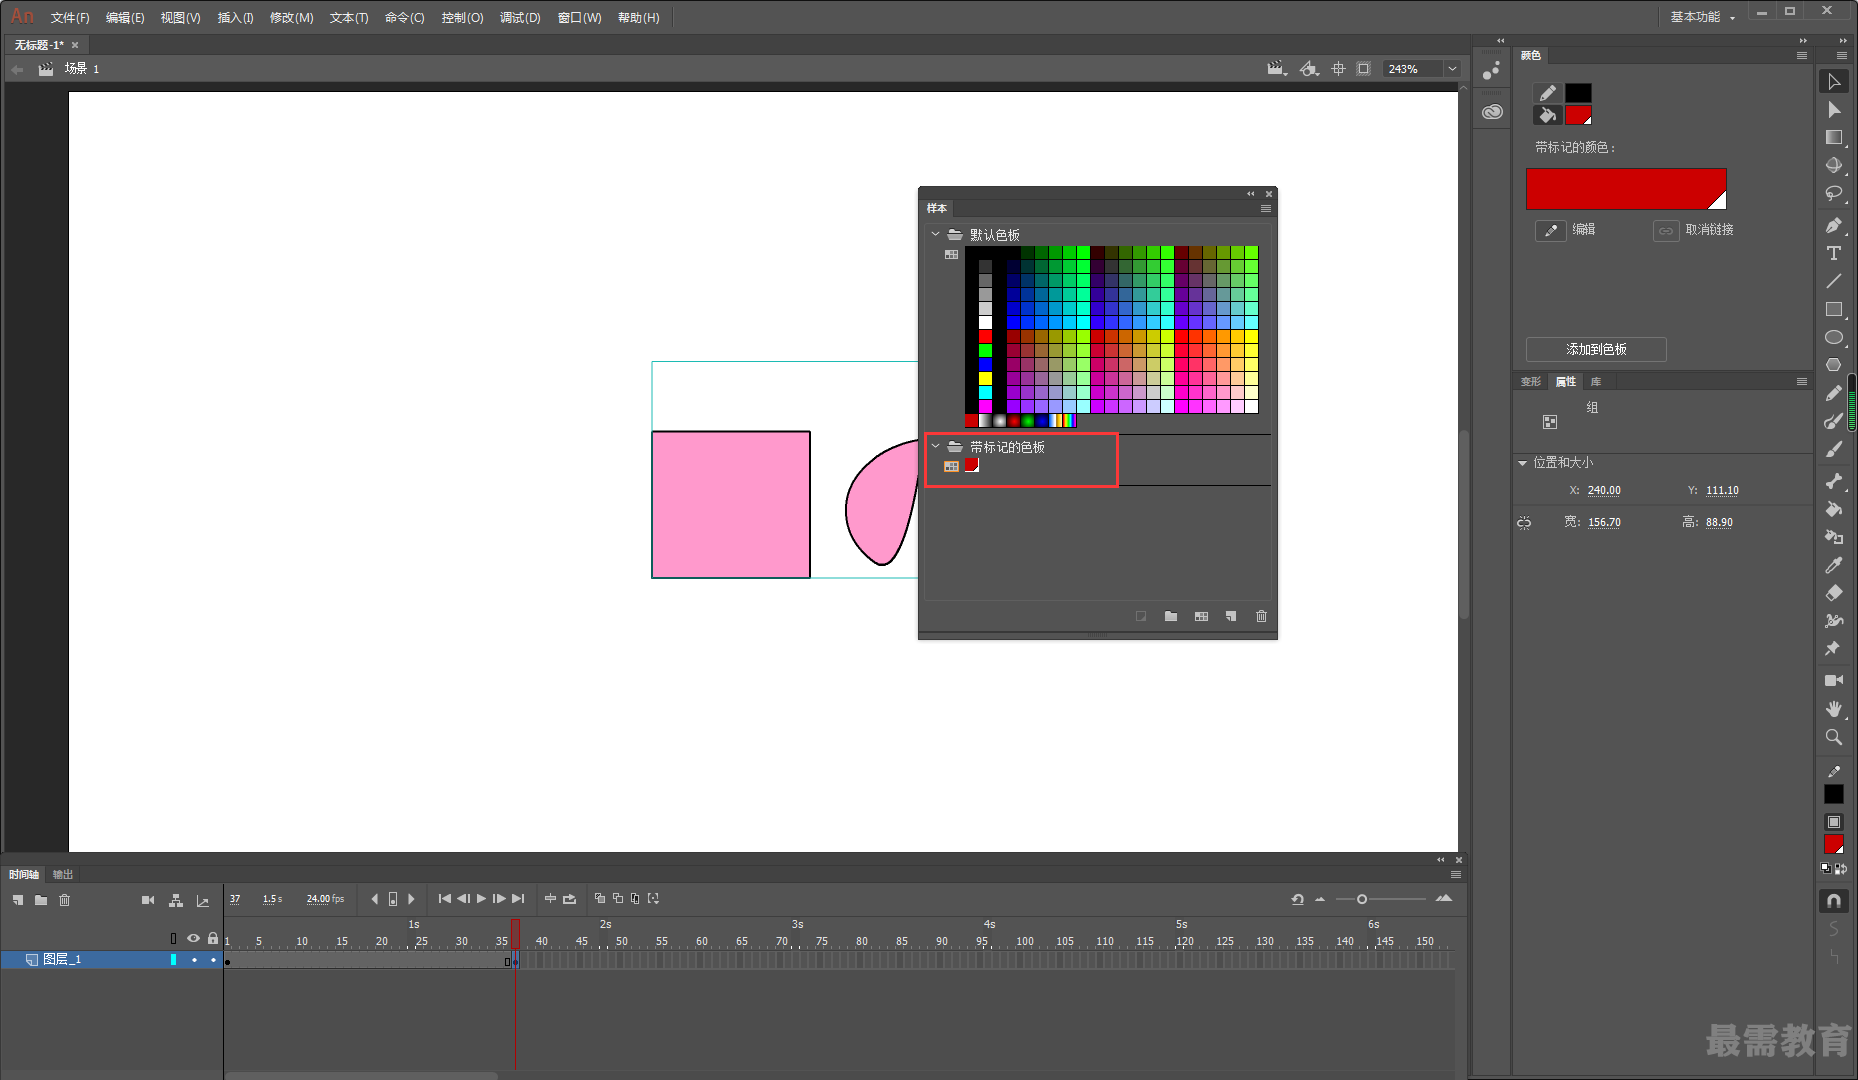
Task: Click the large red tagged color swatch
Action: [1626, 189]
